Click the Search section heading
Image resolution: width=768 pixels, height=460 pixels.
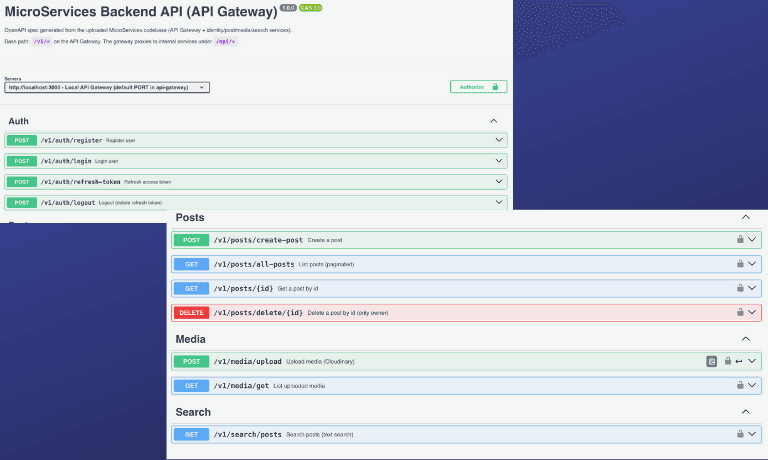193,412
